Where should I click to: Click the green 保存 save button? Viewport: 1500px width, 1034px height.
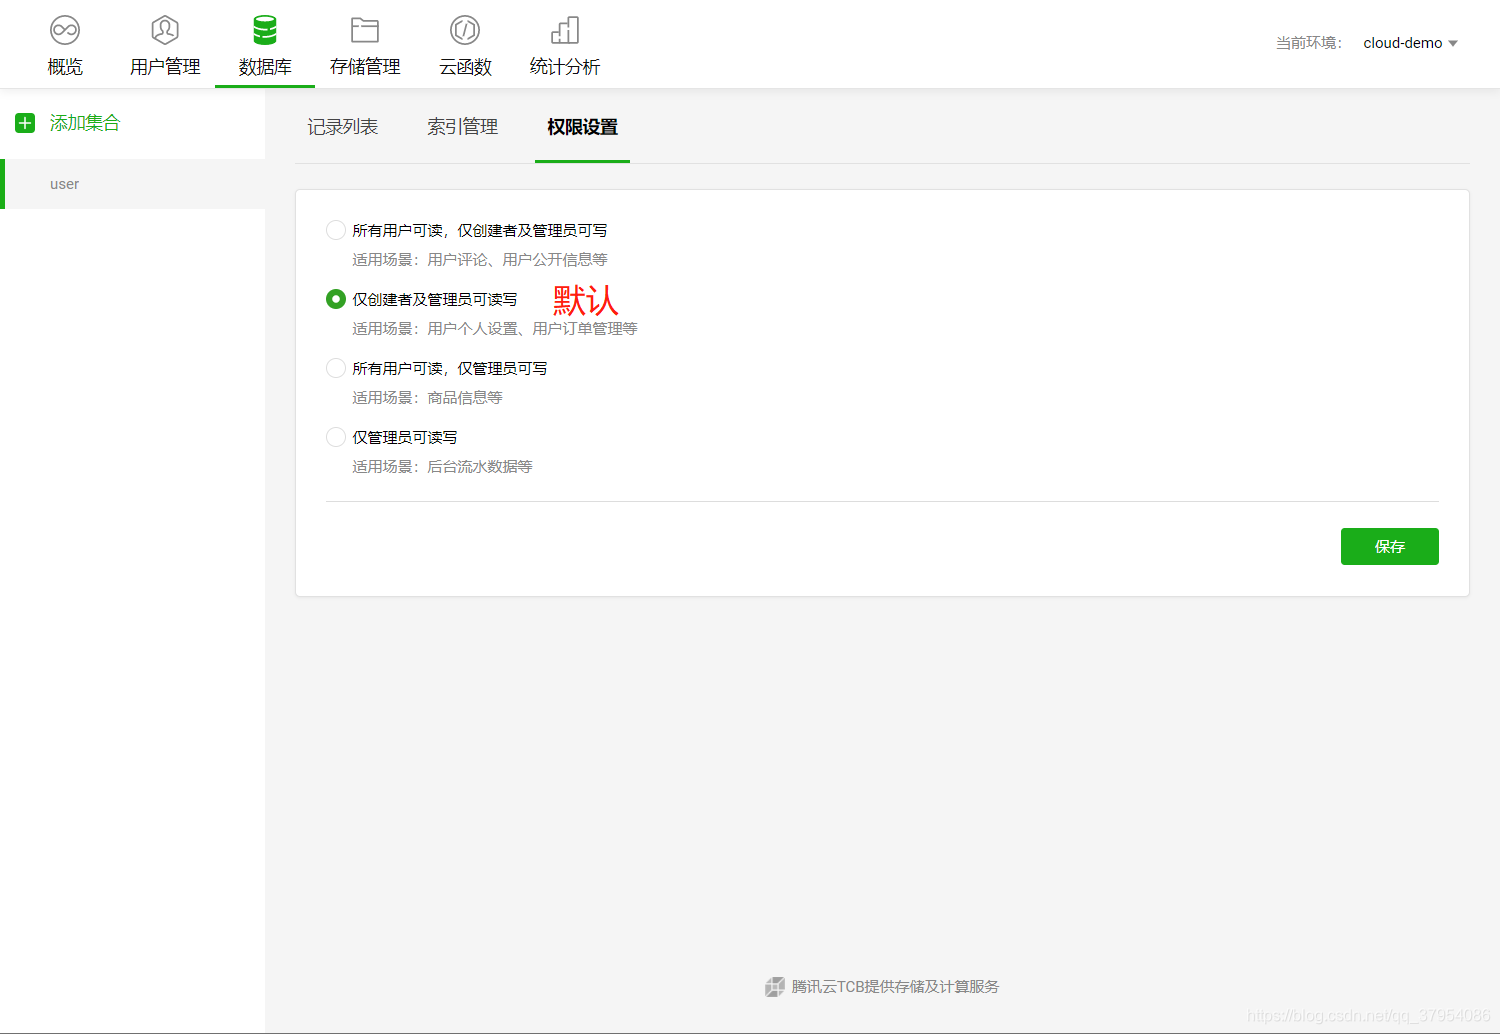click(x=1390, y=546)
